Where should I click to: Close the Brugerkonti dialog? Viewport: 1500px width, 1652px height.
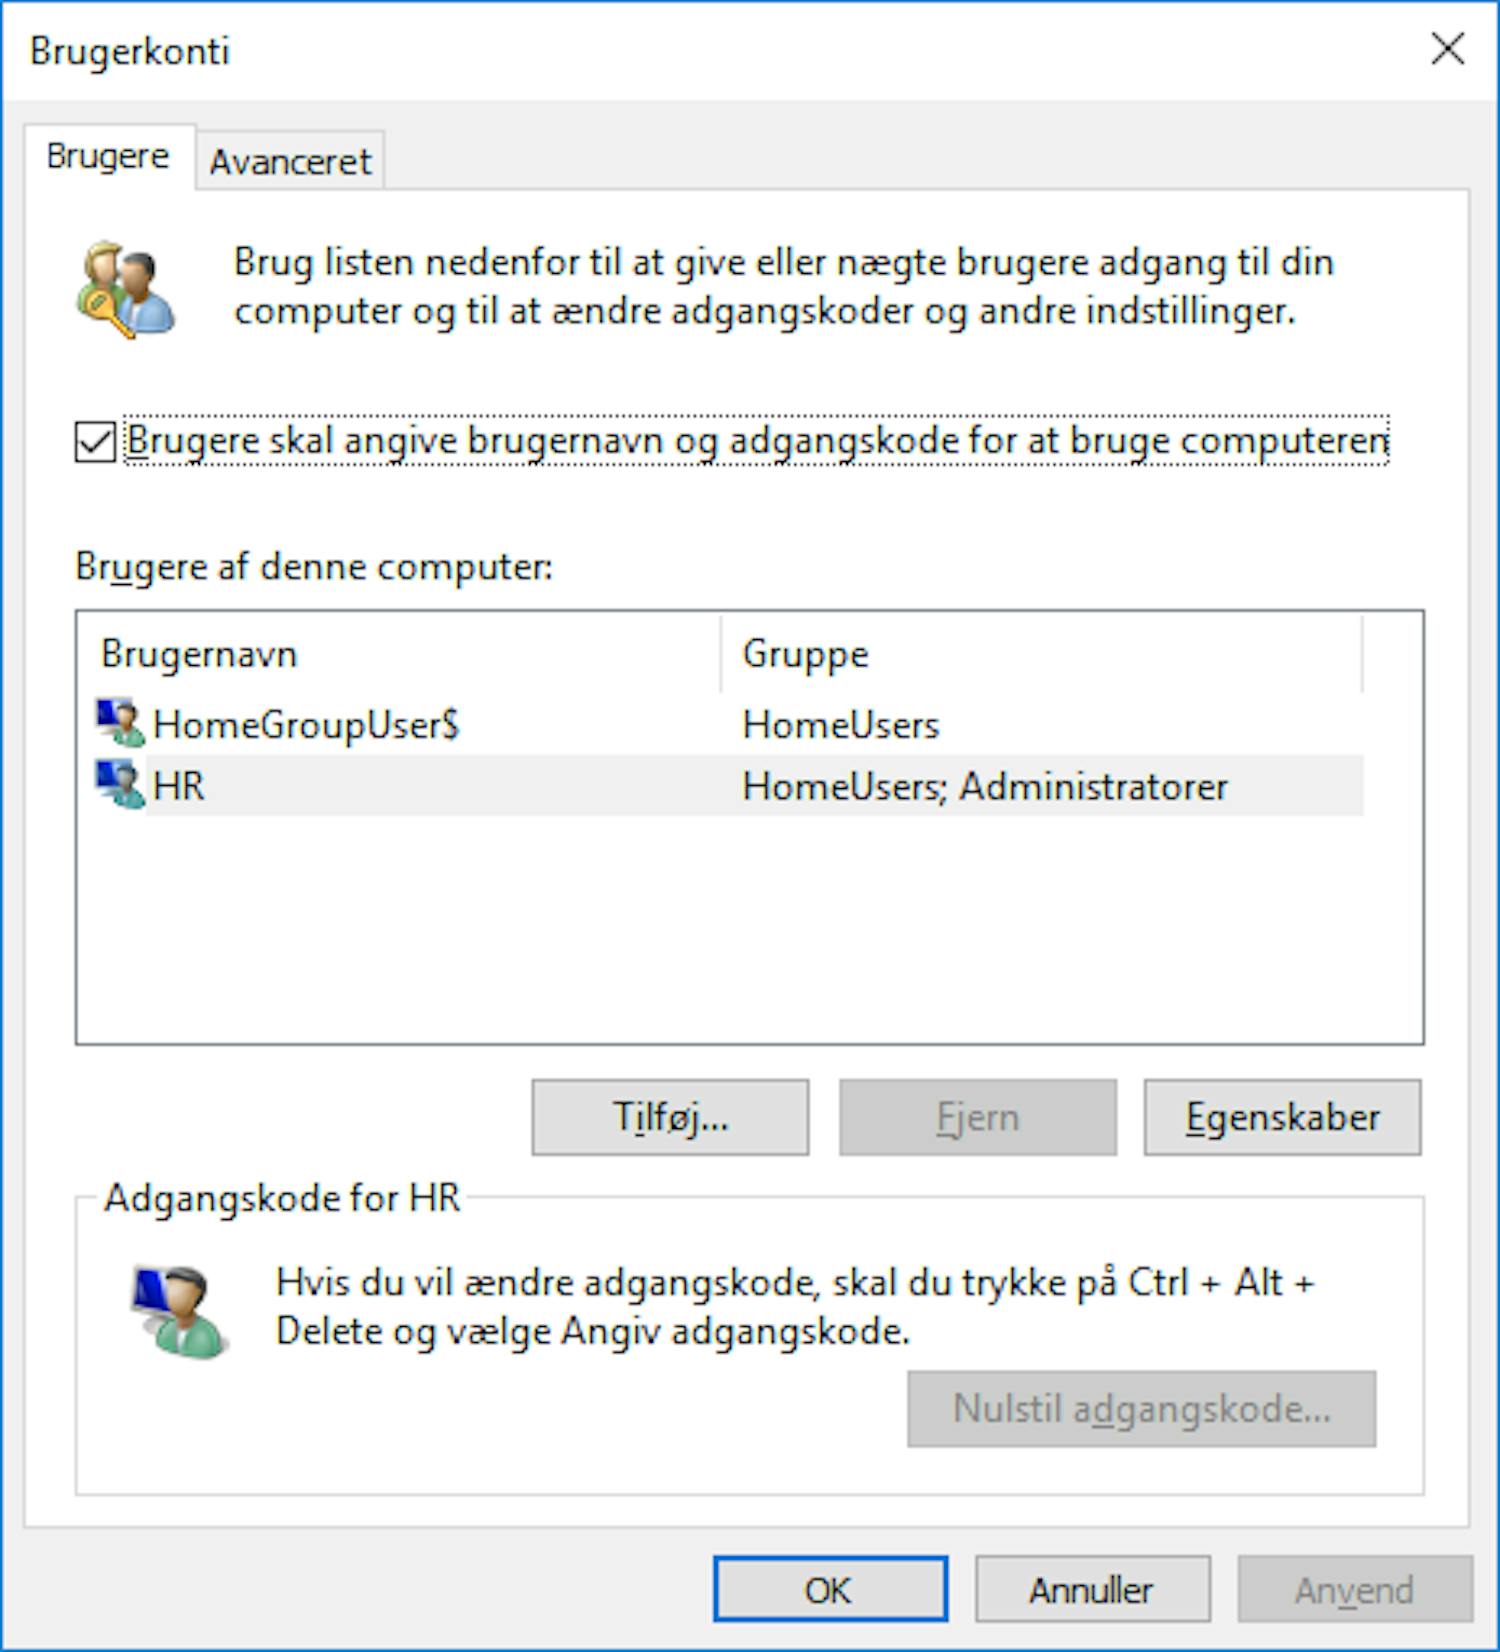(x=1447, y=48)
